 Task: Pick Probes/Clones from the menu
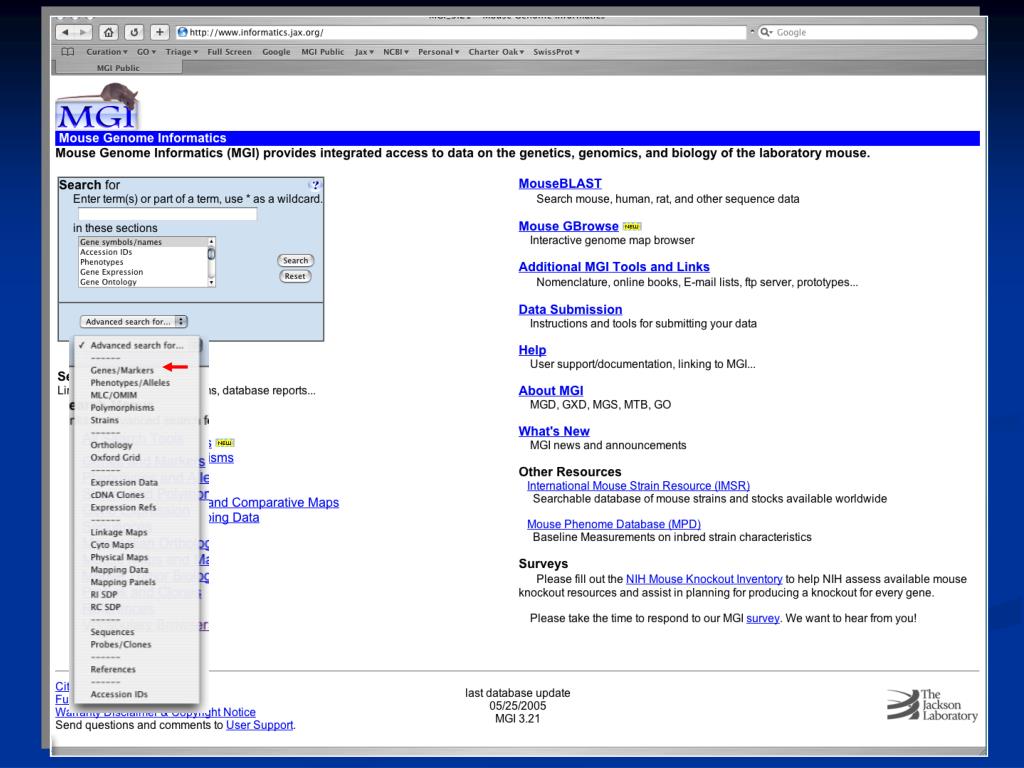121,644
